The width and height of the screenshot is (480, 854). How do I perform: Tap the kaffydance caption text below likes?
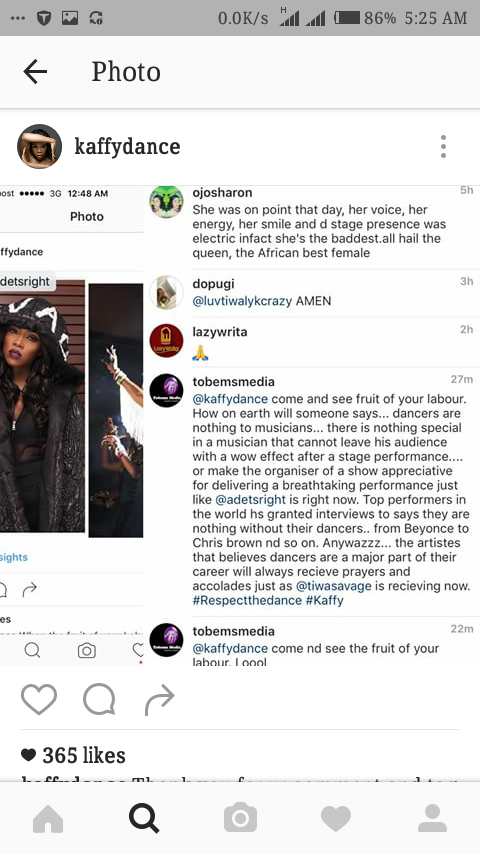point(240,780)
